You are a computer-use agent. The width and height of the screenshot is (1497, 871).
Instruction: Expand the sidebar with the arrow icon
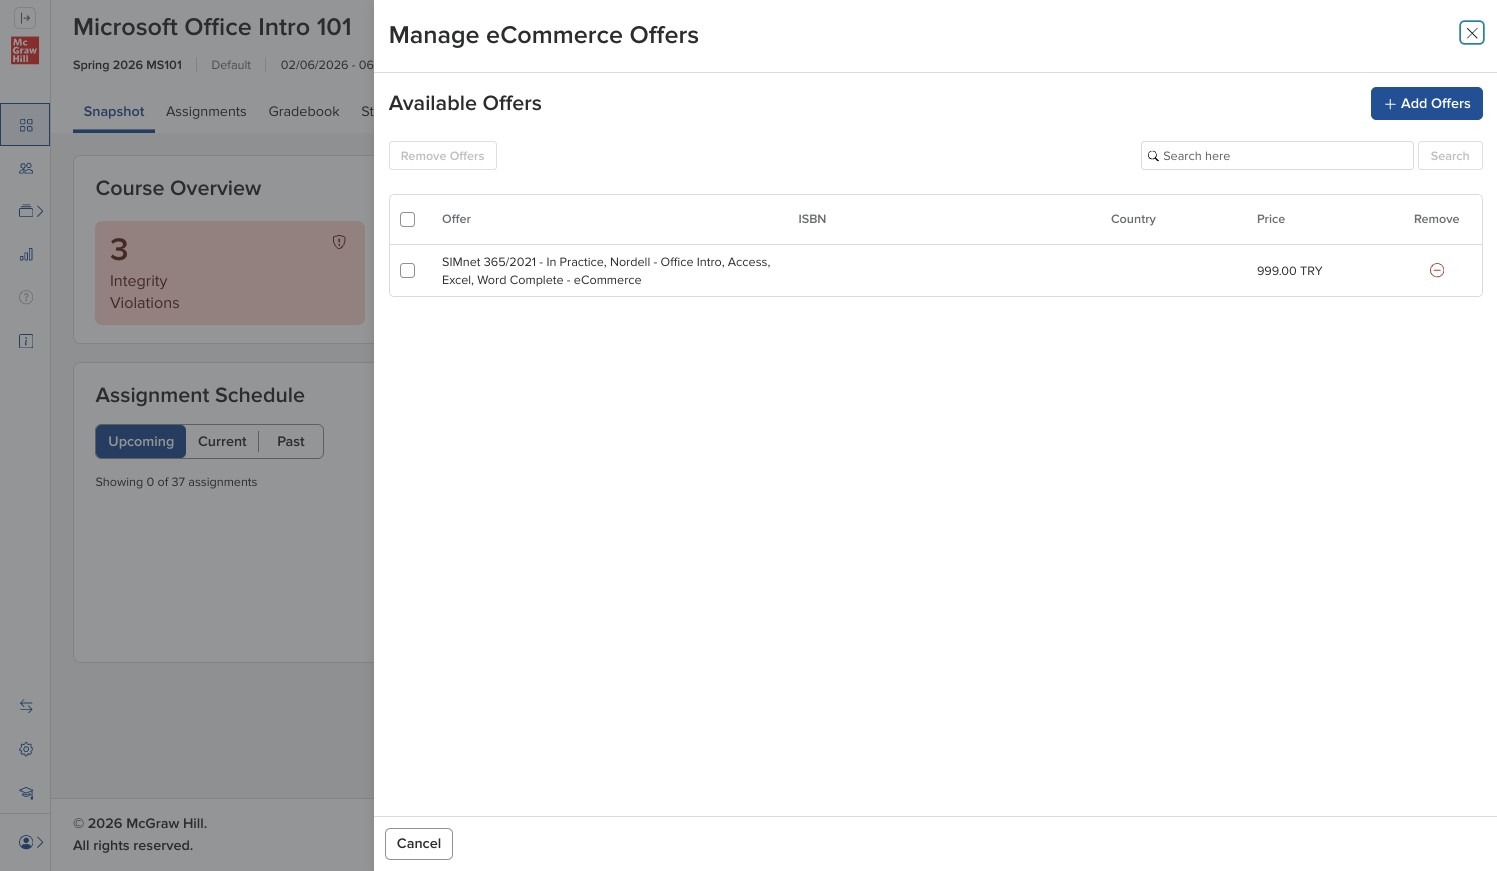[26, 18]
